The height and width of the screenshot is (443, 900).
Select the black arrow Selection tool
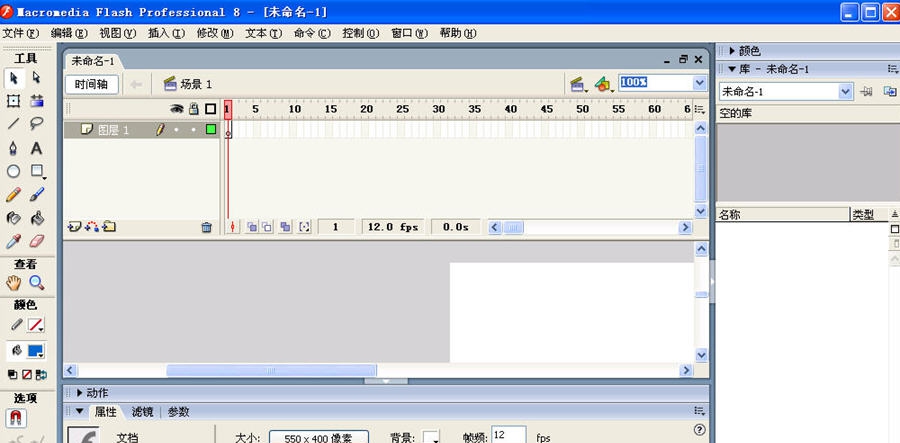click(14, 77)
